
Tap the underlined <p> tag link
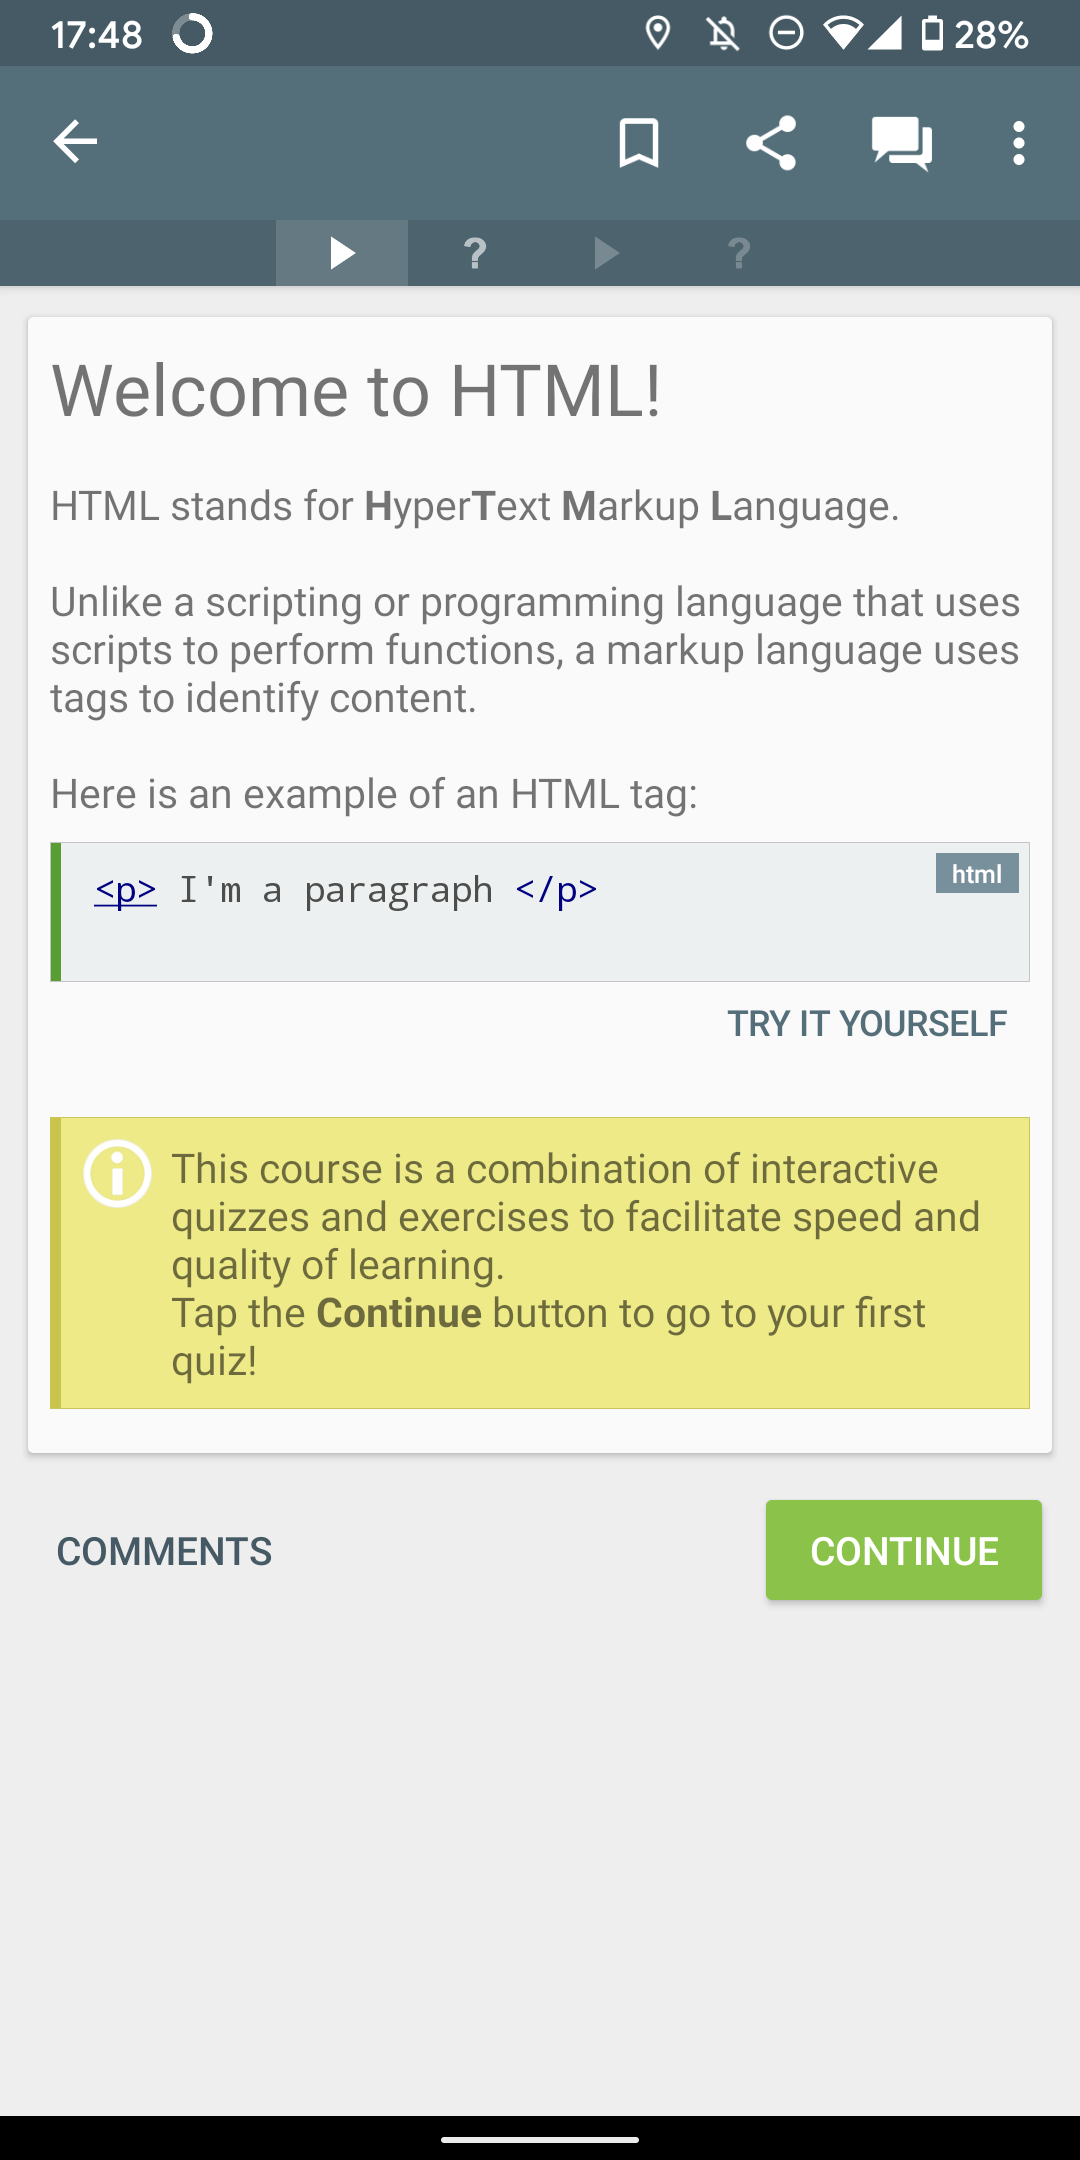click(126, 890)
